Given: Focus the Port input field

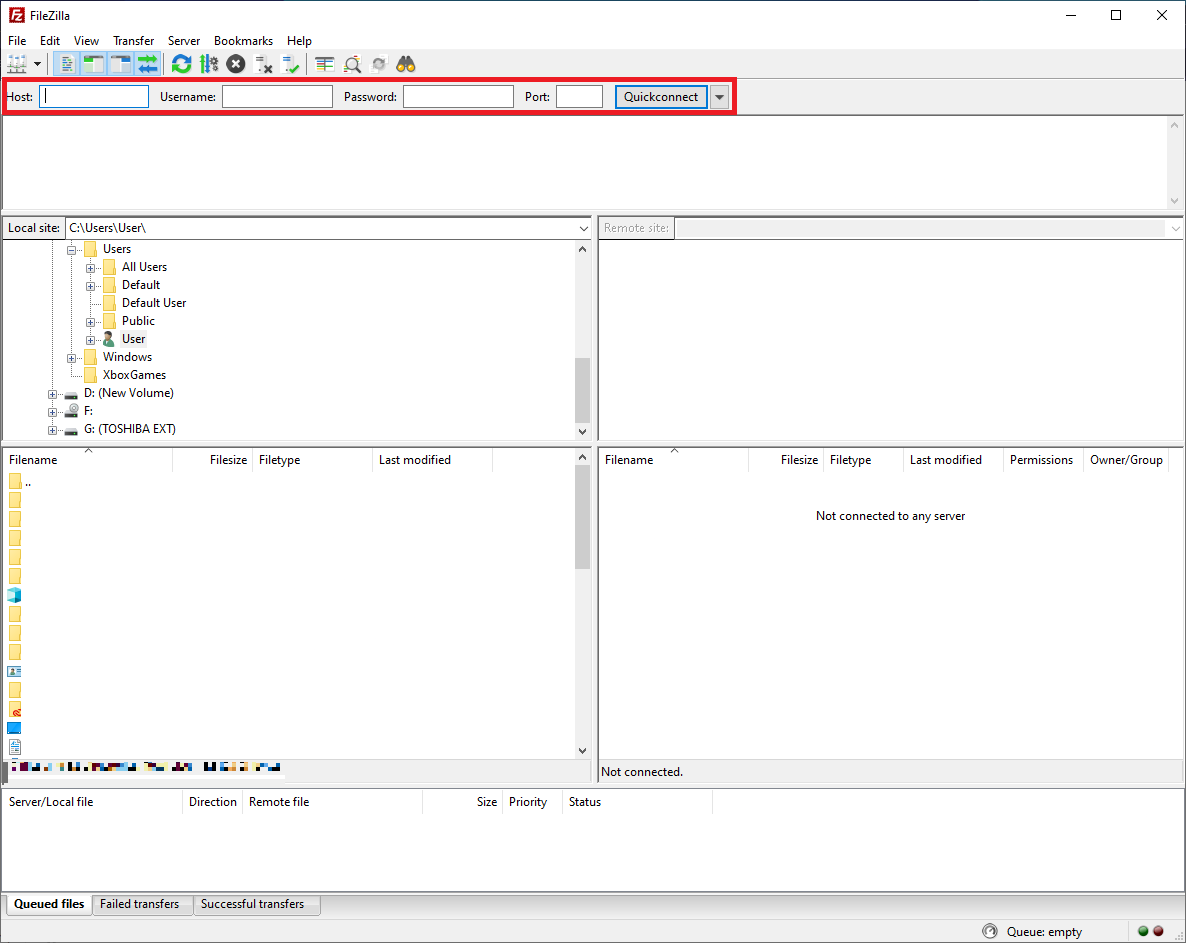Looking at the screenshot, I should point(579,97).
